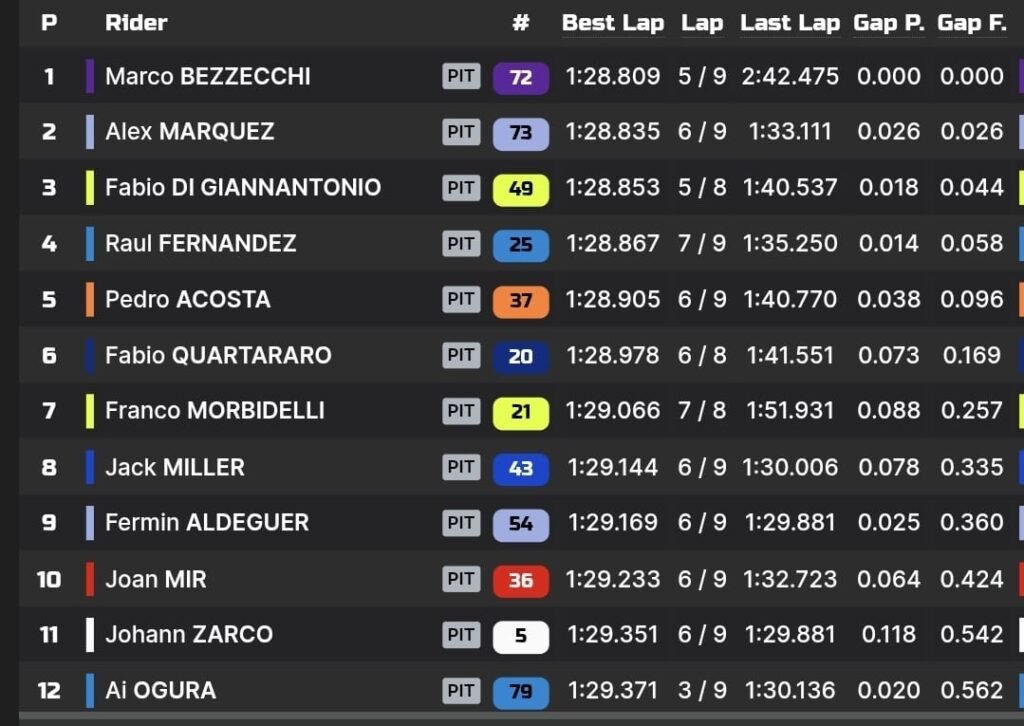Click the PIT badge for Jack Miller
Screen dimensions: 1024x726
point(461,467)
